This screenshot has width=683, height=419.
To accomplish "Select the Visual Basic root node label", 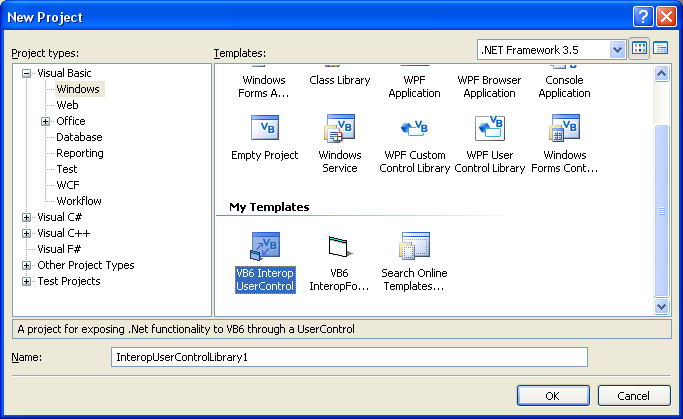I will 64,73.
